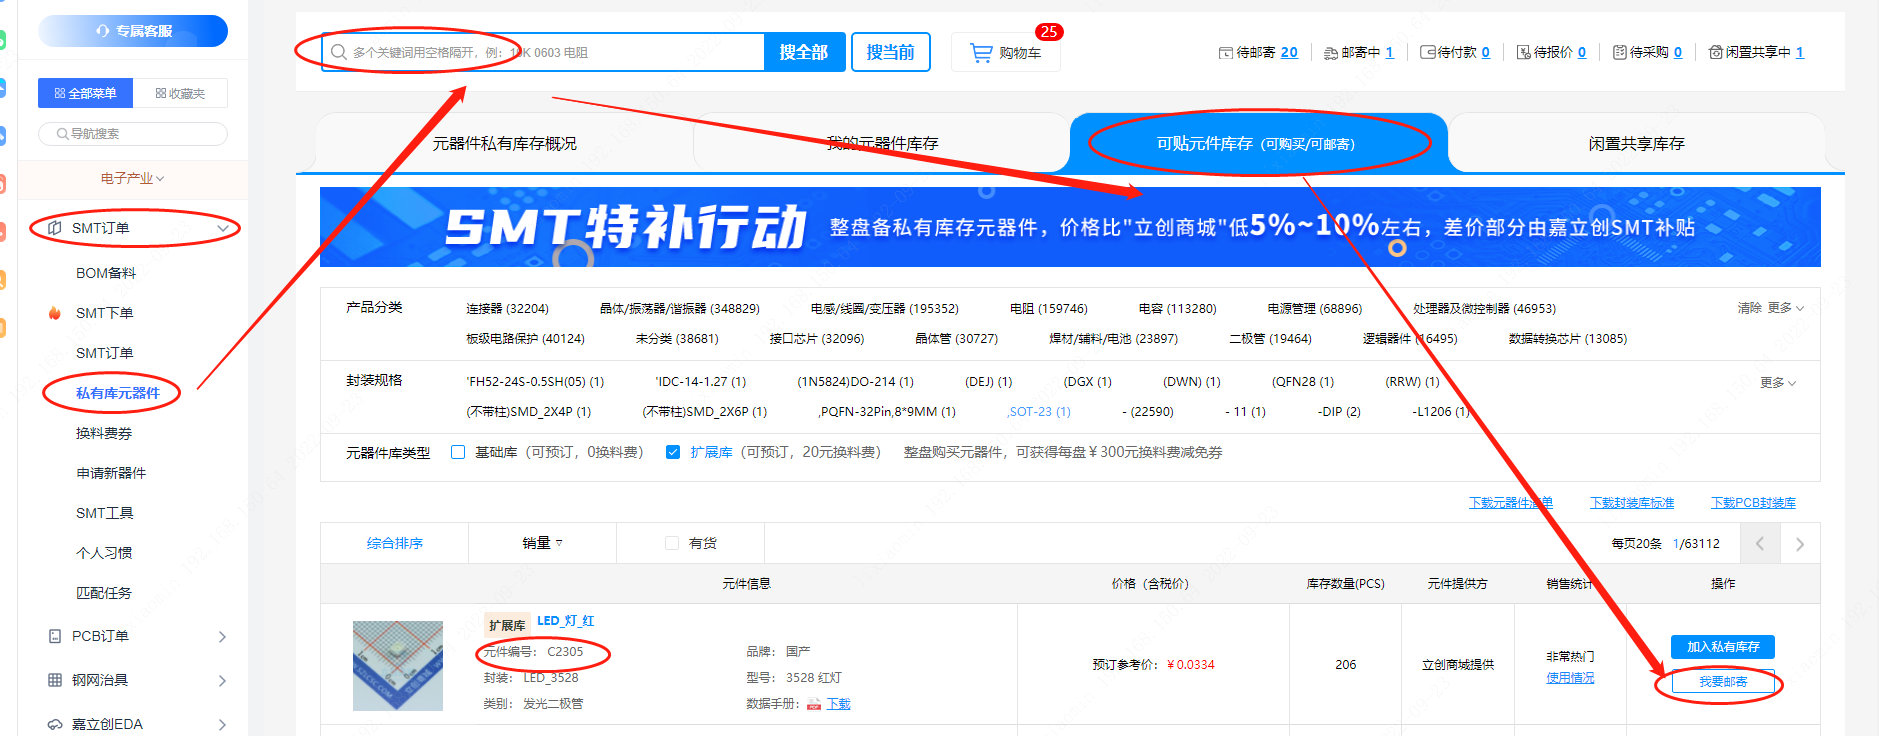This screenshot has width=1879, height=736.
Task: Go to next results page arrow
Action: point(1800,544)
